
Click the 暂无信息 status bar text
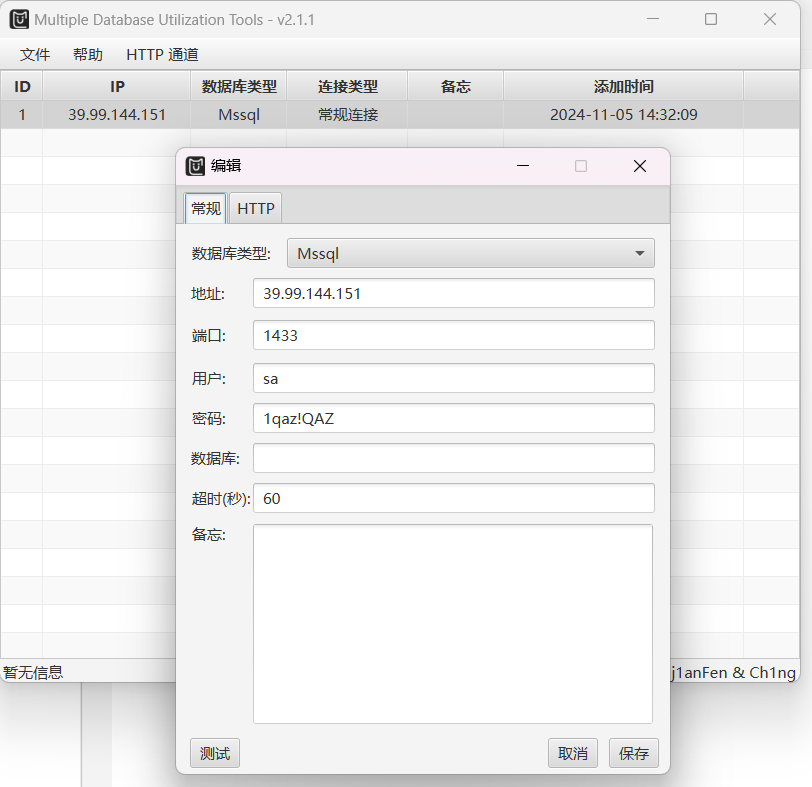33,672
